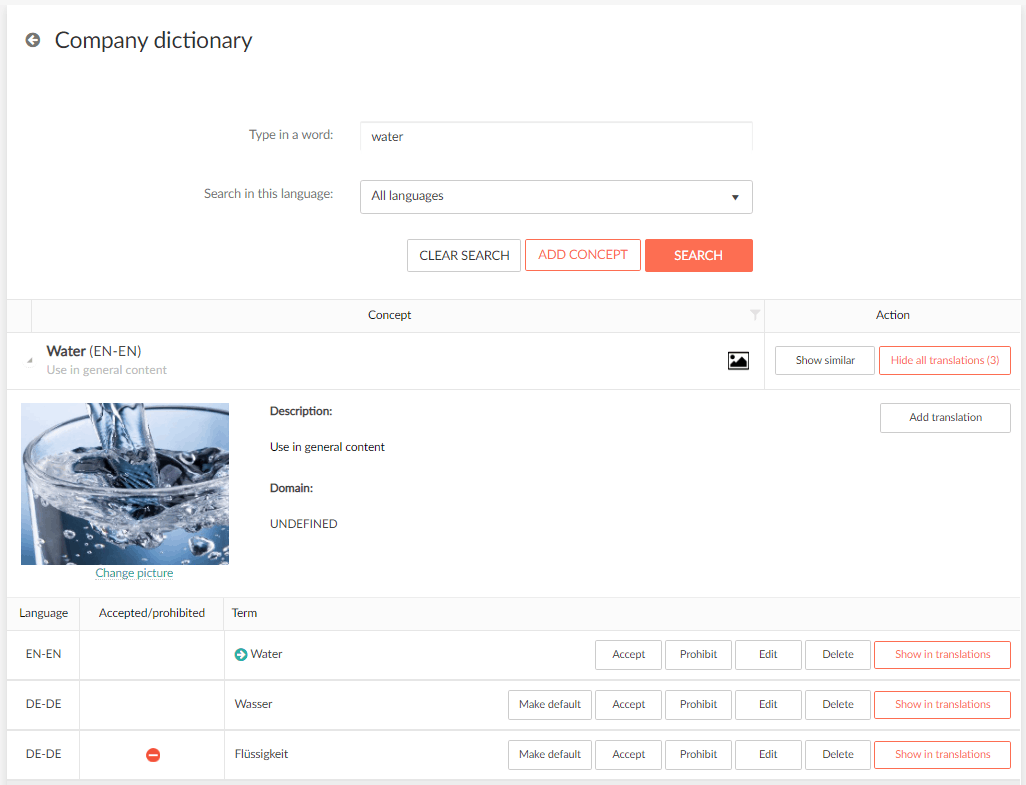Accept the Flüssigkeit term

click(628, 754)
